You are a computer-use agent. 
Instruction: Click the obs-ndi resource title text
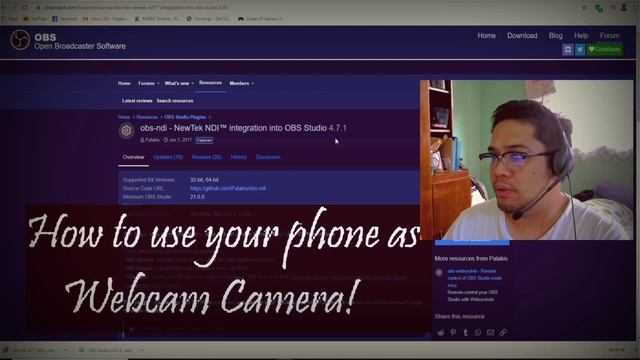pos(243,128)
